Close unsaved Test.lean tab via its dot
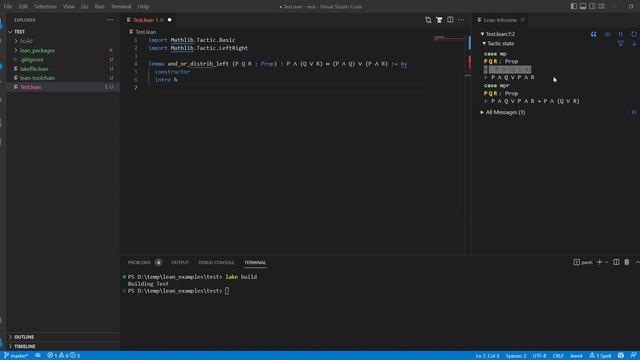The height and width of the screenshot is (360, 640). click(x=169, y=20)
